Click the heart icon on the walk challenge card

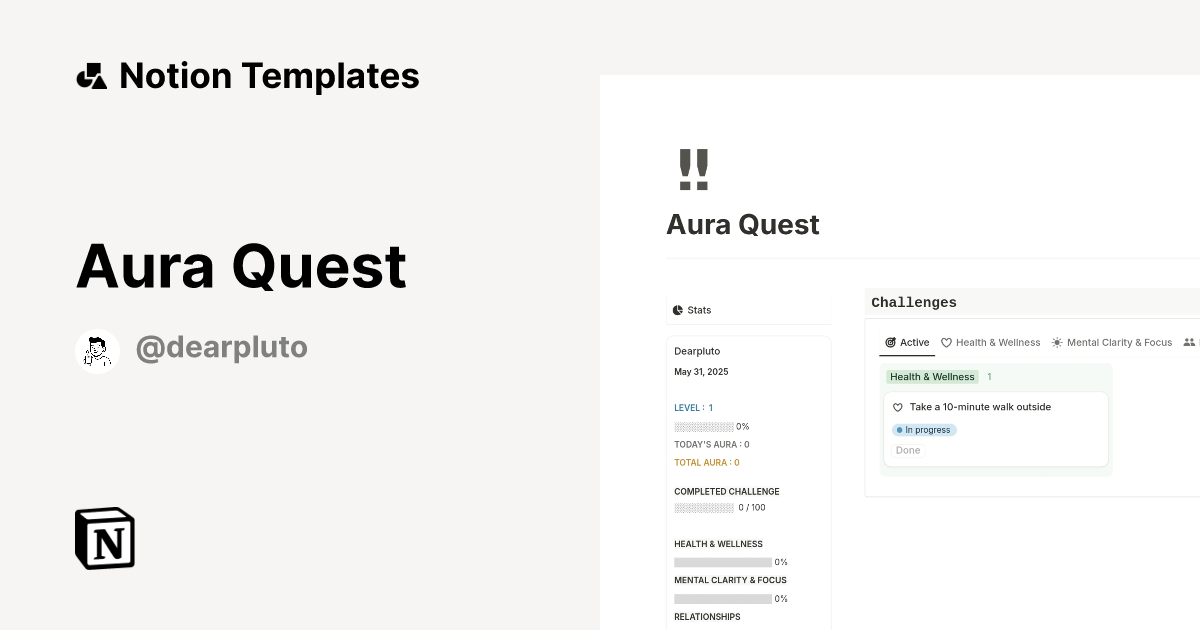click(898, 407)
